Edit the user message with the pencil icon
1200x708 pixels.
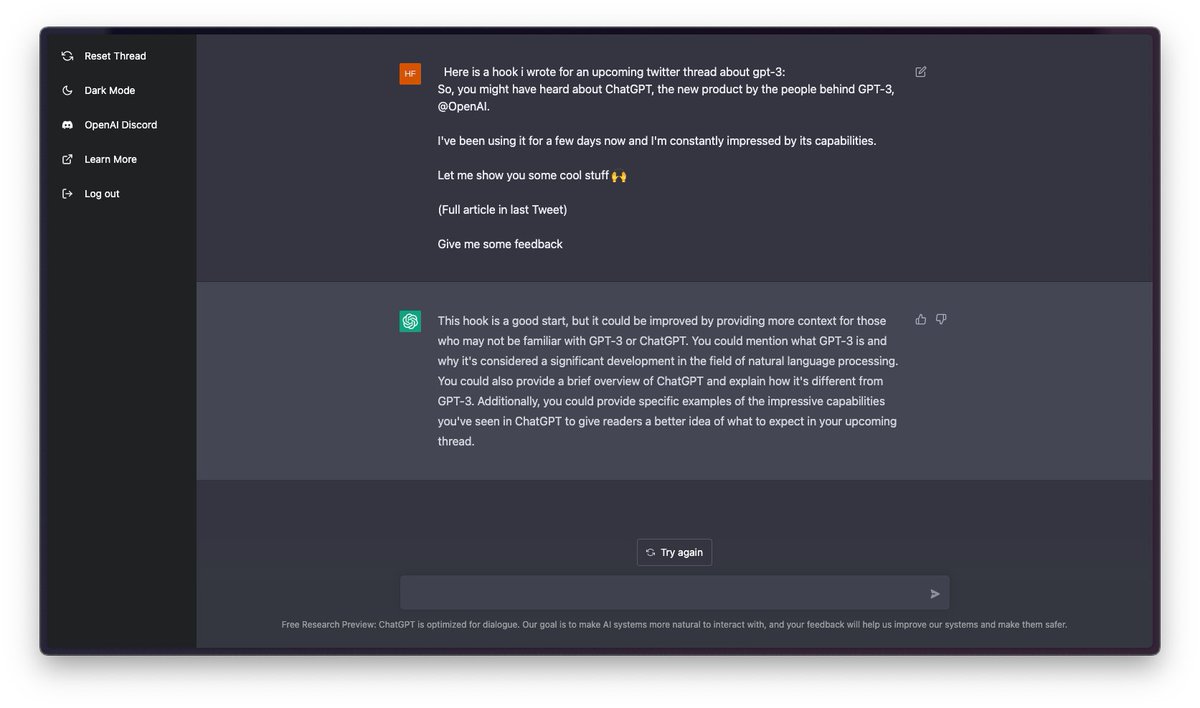(921, 72)
